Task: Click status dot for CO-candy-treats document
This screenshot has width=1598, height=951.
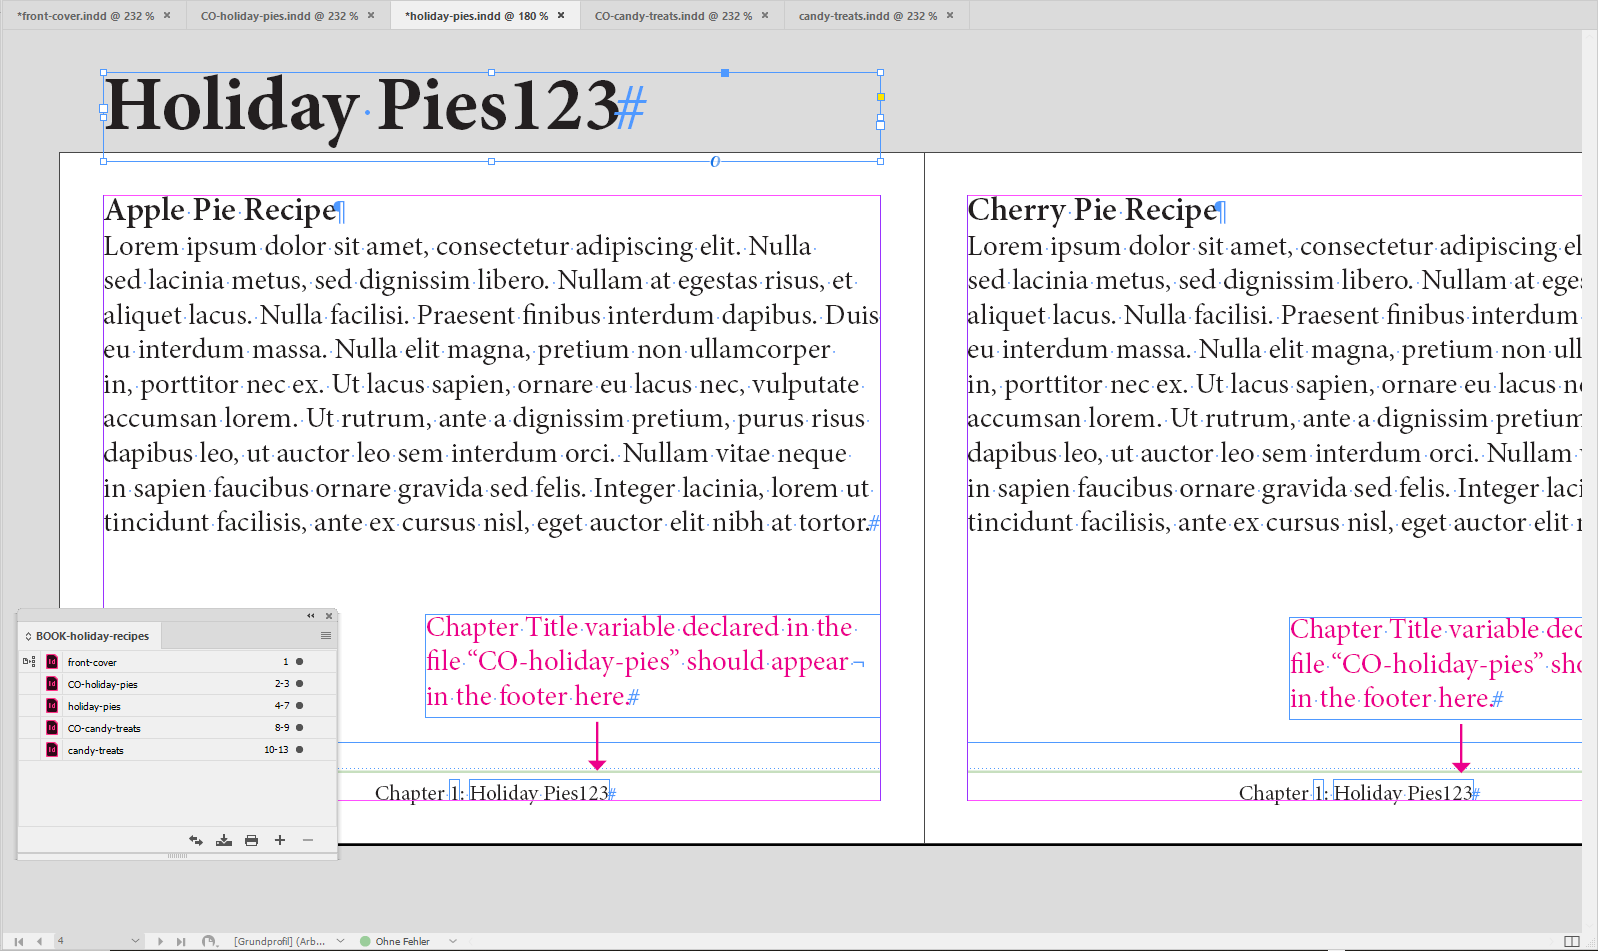Action: (299, 728)
